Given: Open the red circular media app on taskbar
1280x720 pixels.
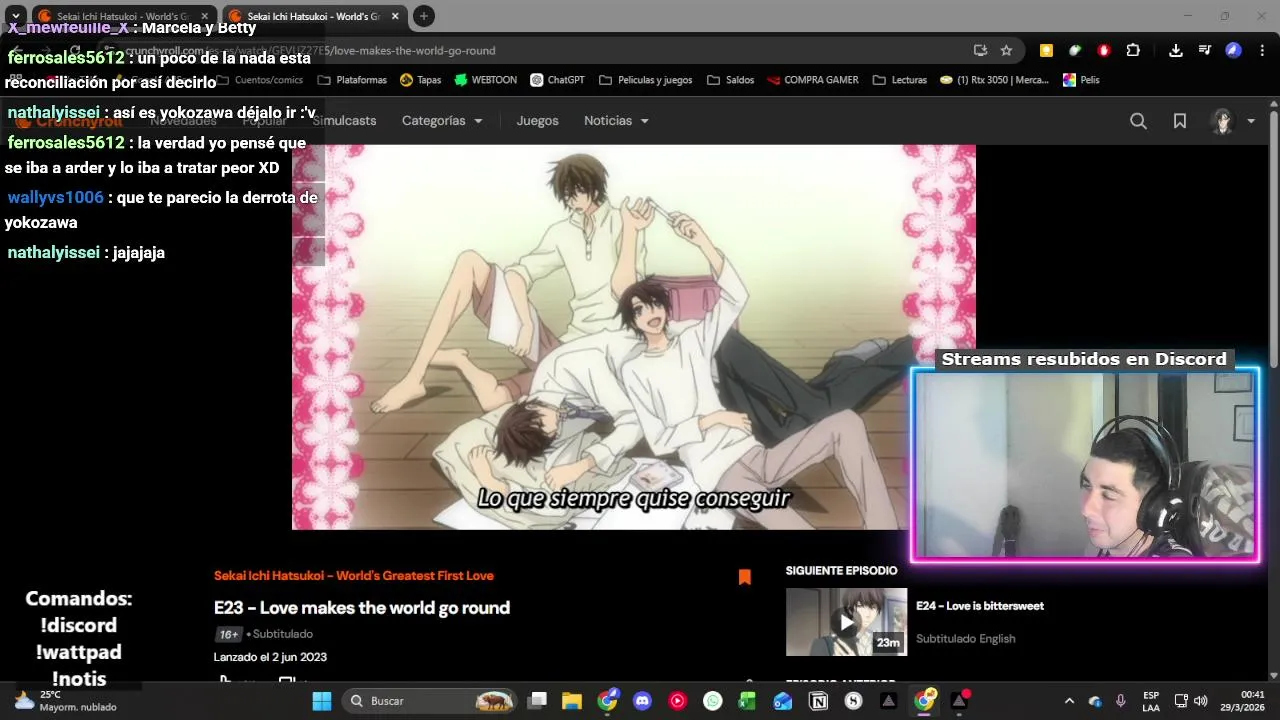Looking at the screenshot, I should click(677, 701).
